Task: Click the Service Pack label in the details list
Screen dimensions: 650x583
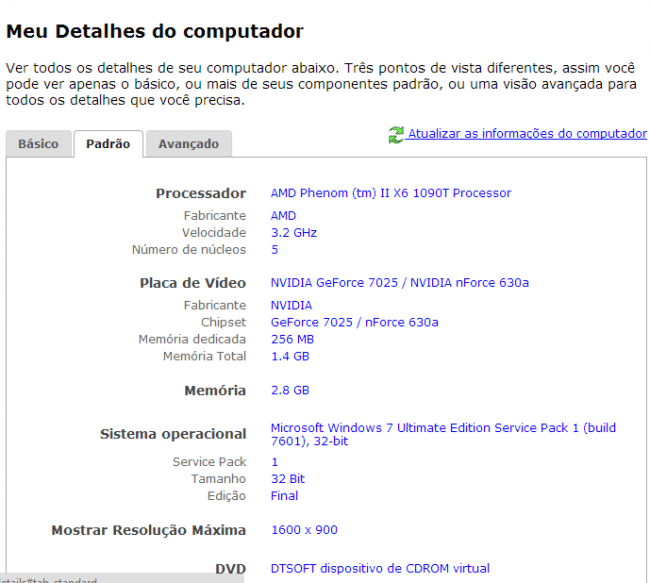Action: (209, 462)
